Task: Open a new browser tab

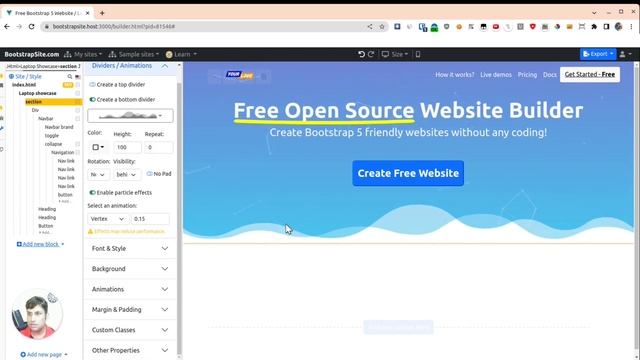Action: (102, 13)
